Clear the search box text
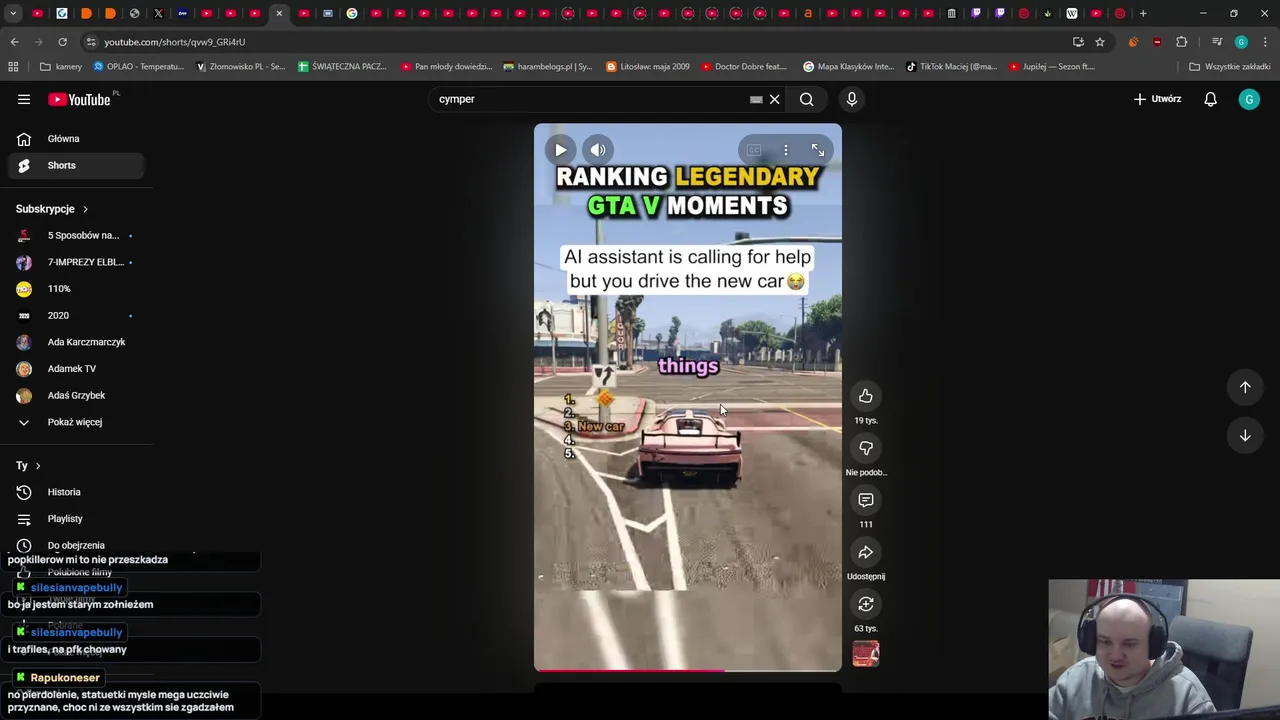 (774, 99)
